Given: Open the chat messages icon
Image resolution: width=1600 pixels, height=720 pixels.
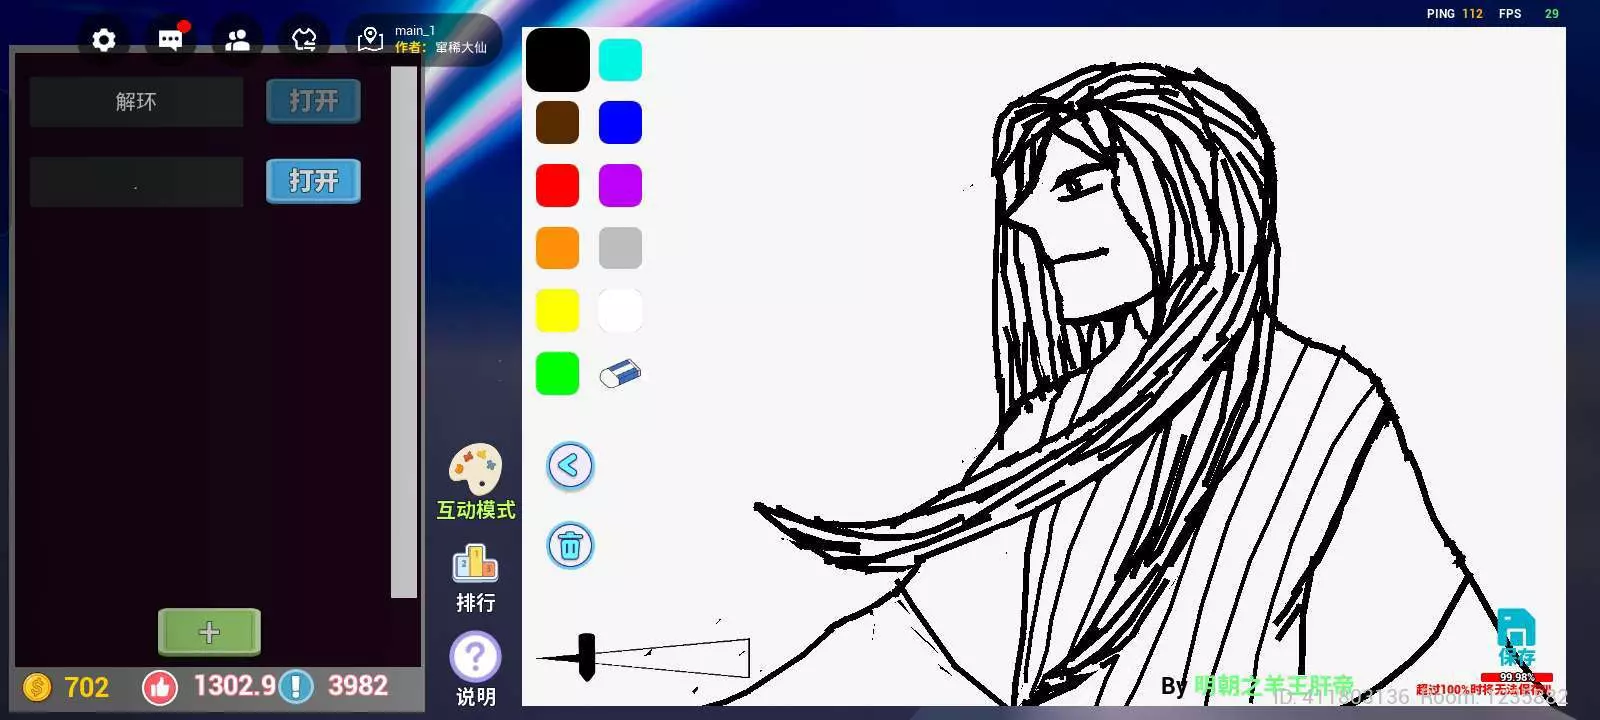Looking at the screenshot, I should pos(171,40).
